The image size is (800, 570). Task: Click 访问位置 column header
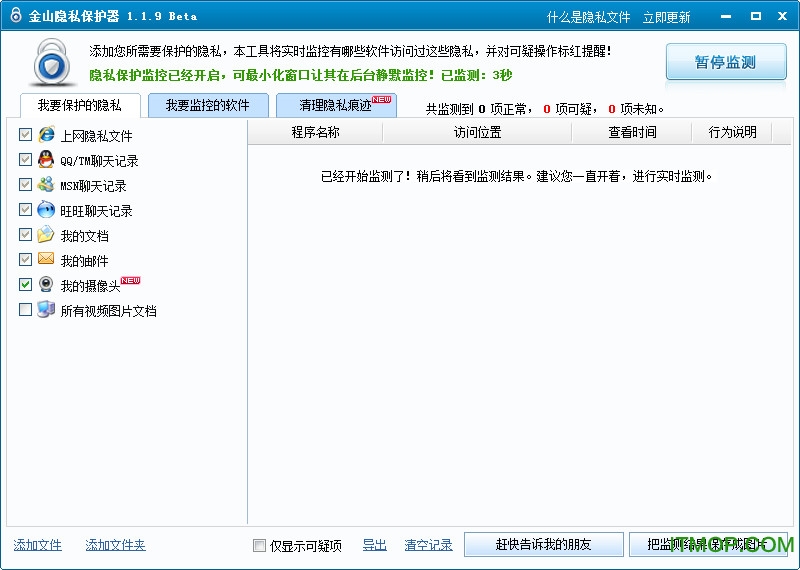pyautogui.click(x=477, y=133)
